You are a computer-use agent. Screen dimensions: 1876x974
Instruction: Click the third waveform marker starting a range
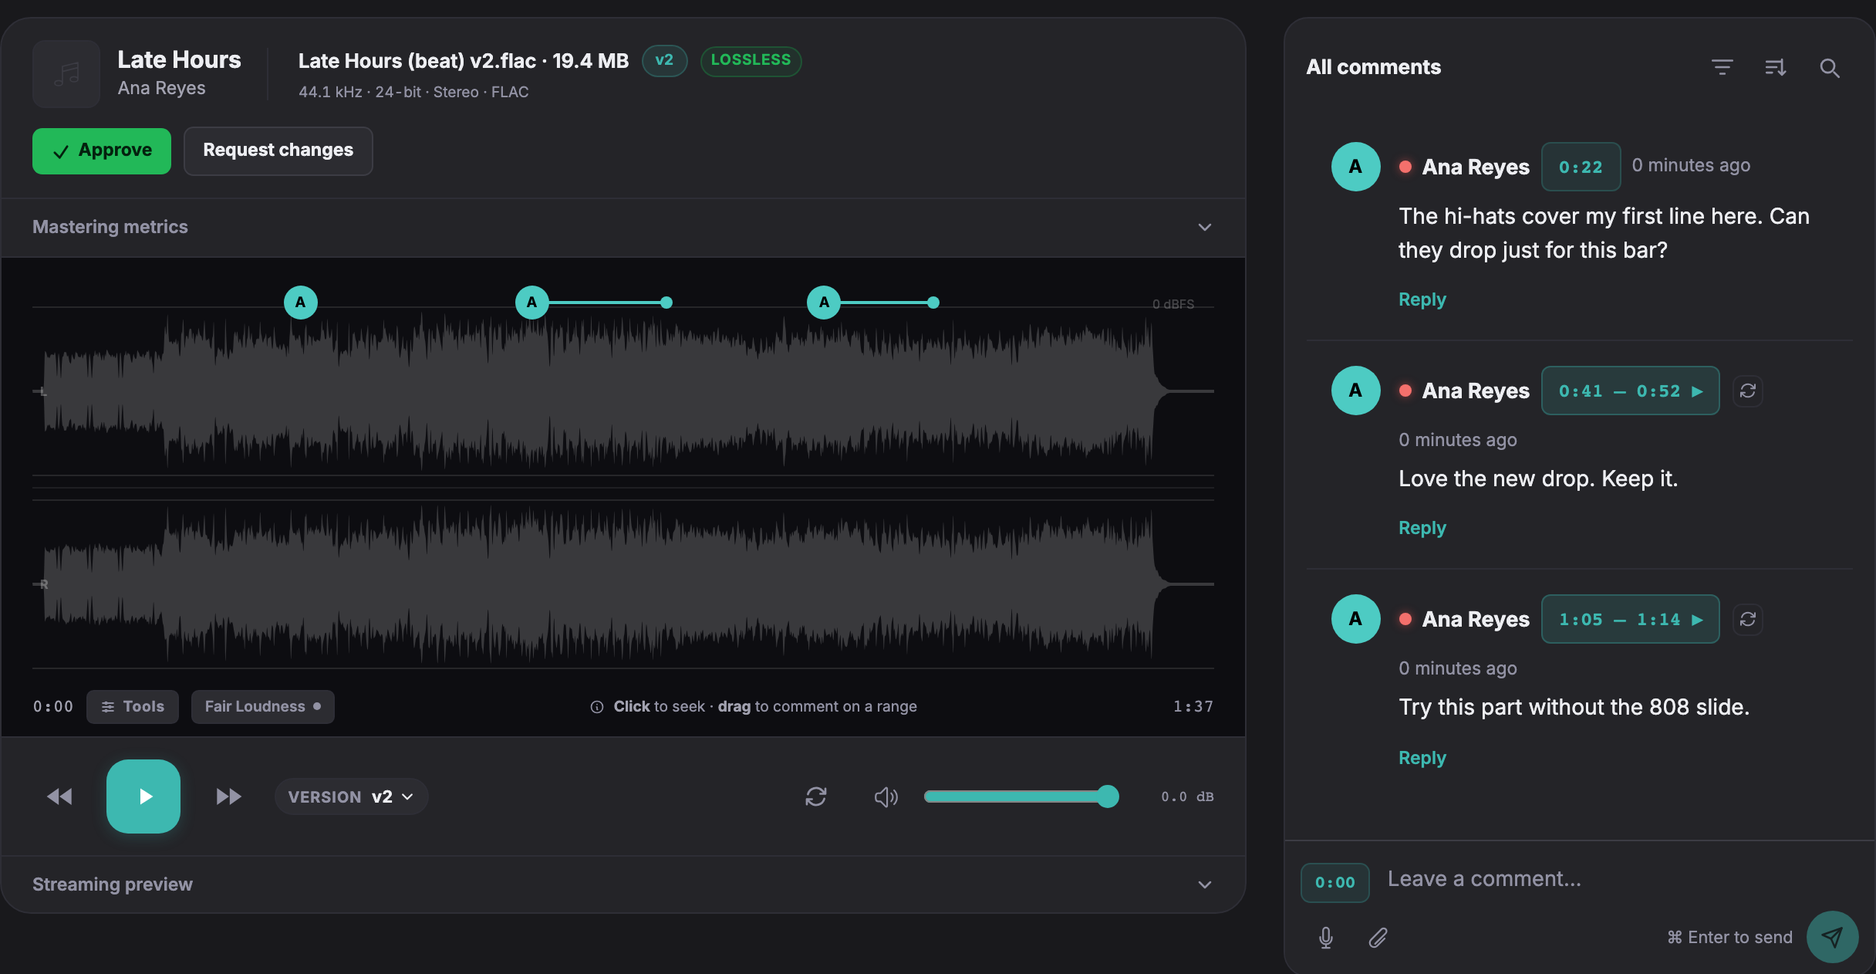[x=823, y=302]
